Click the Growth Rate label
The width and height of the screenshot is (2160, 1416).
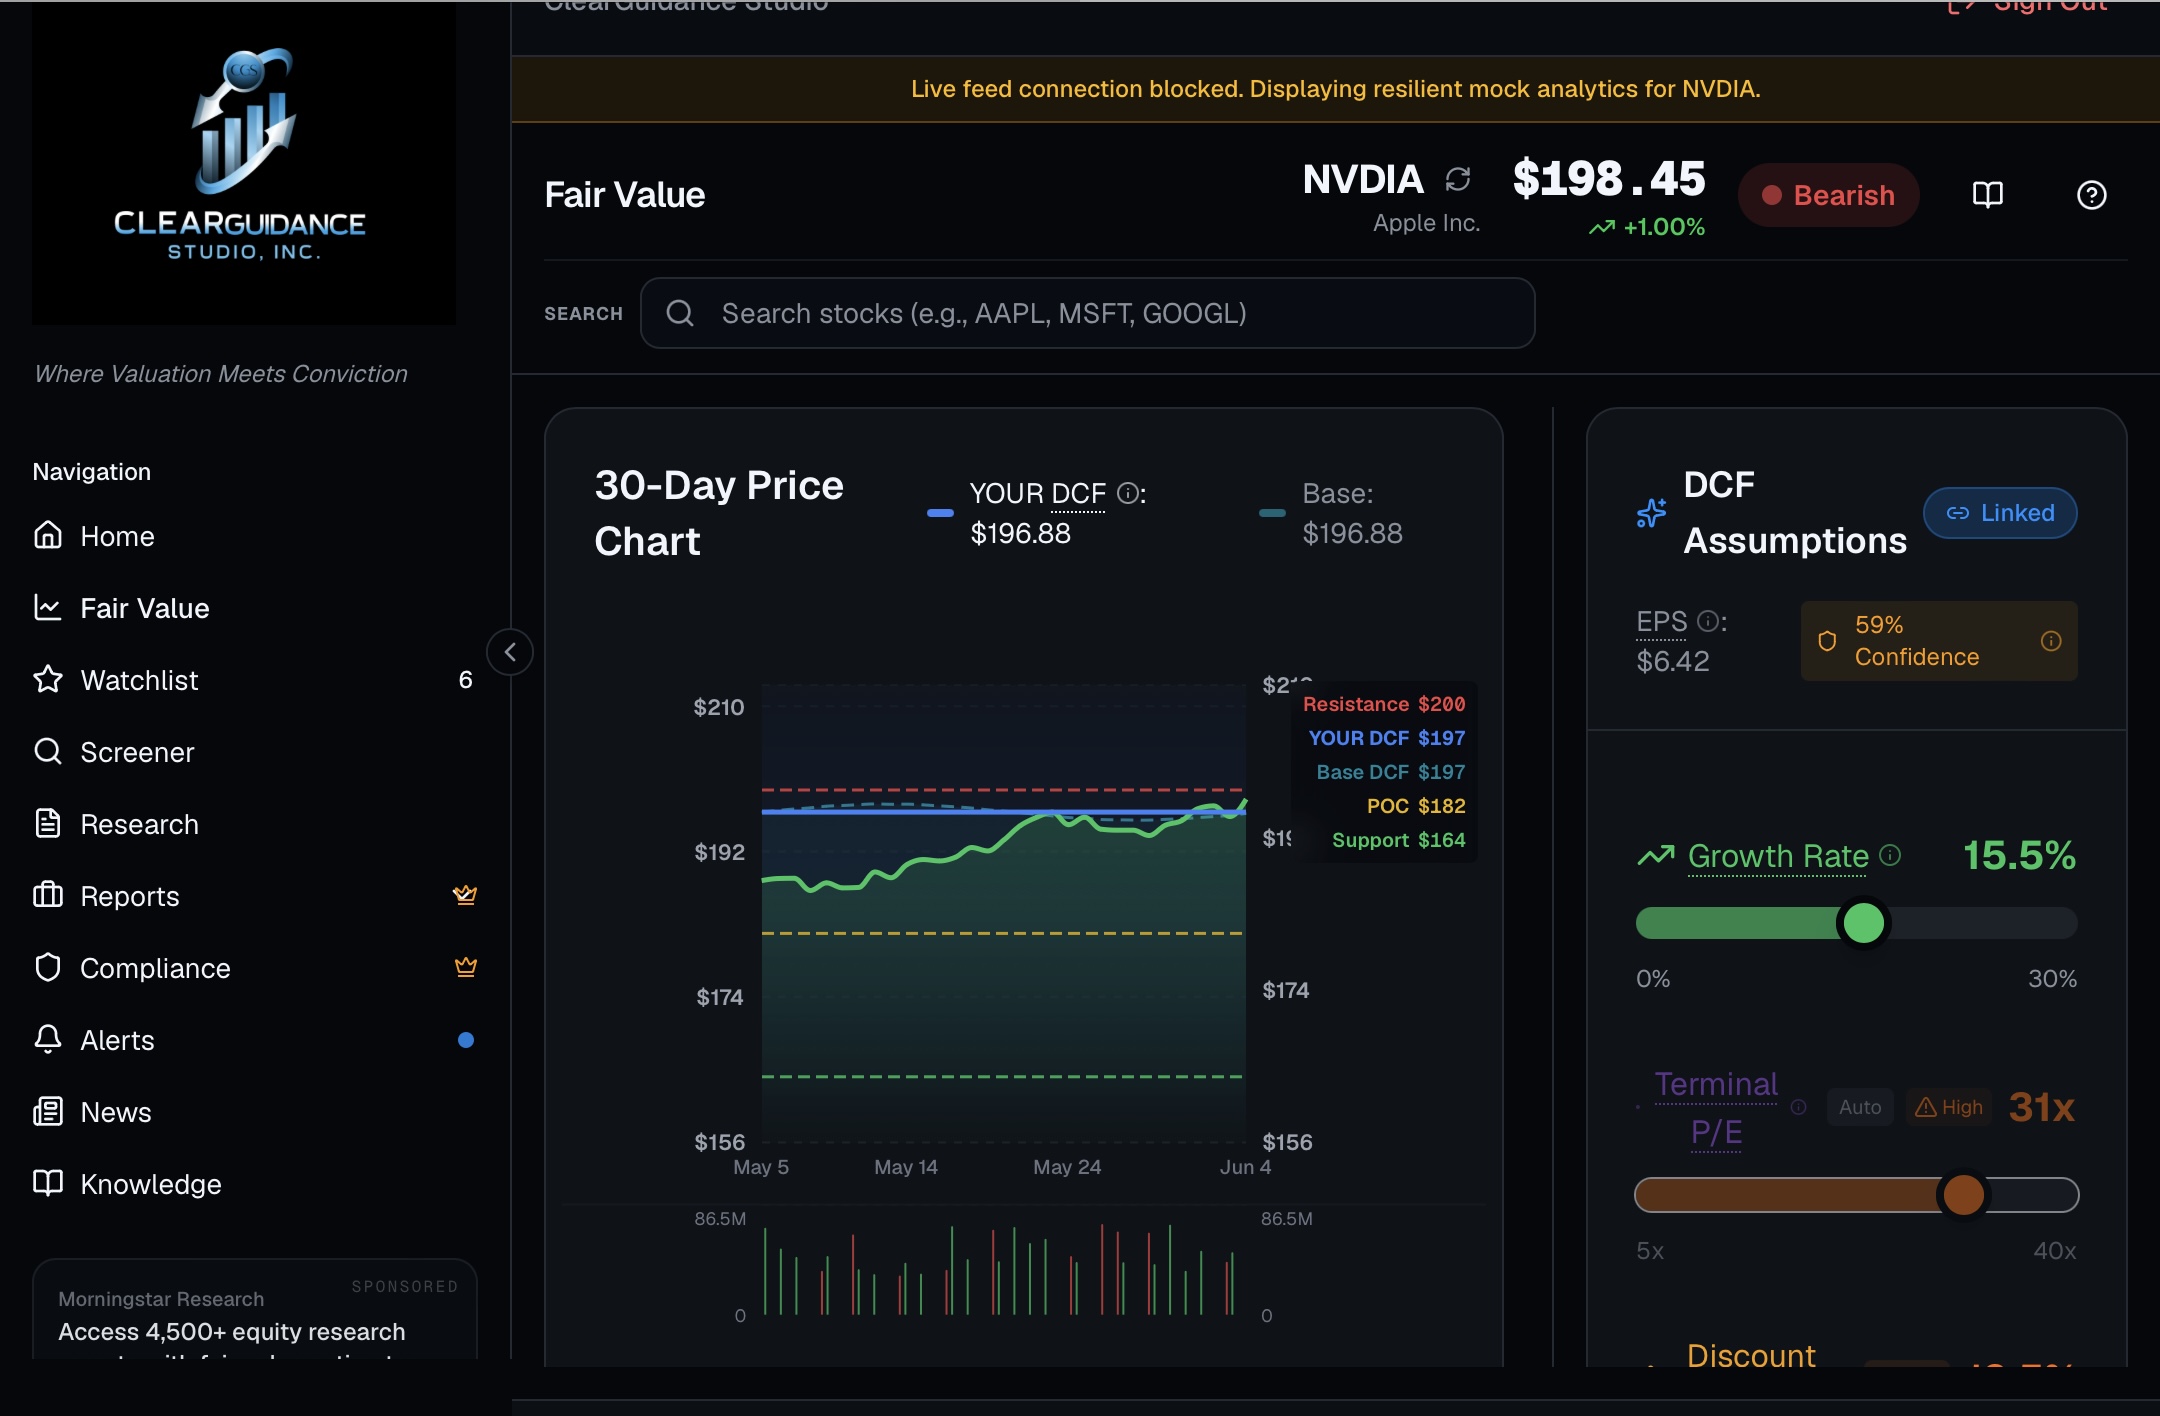(1778, 856)
